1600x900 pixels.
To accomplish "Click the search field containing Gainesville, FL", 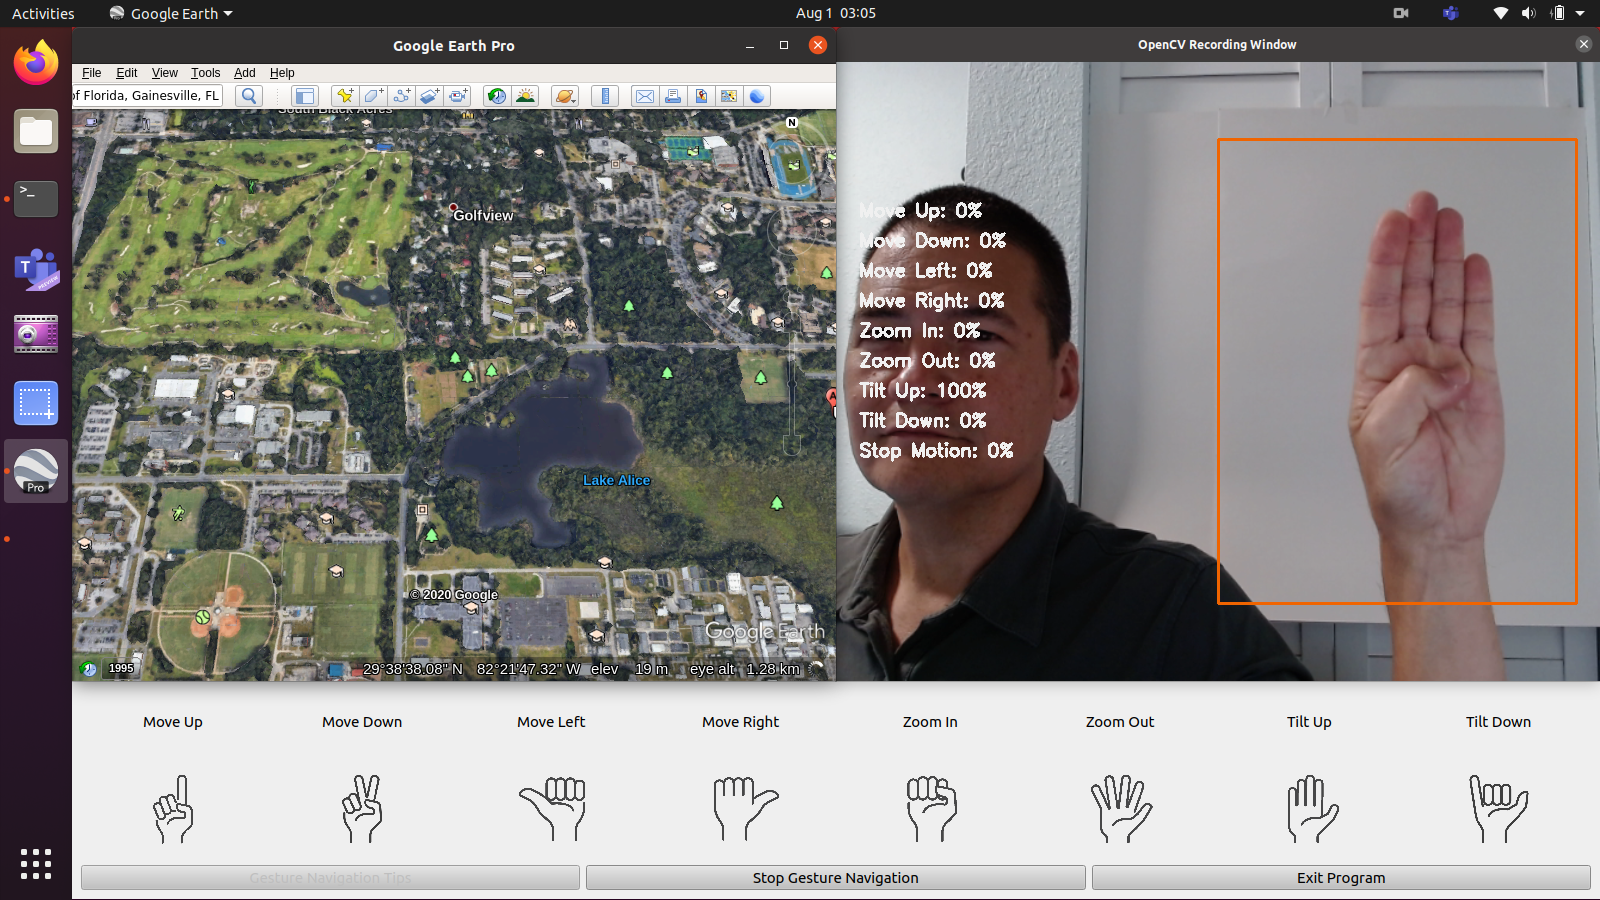I will [x=147, y=96].
